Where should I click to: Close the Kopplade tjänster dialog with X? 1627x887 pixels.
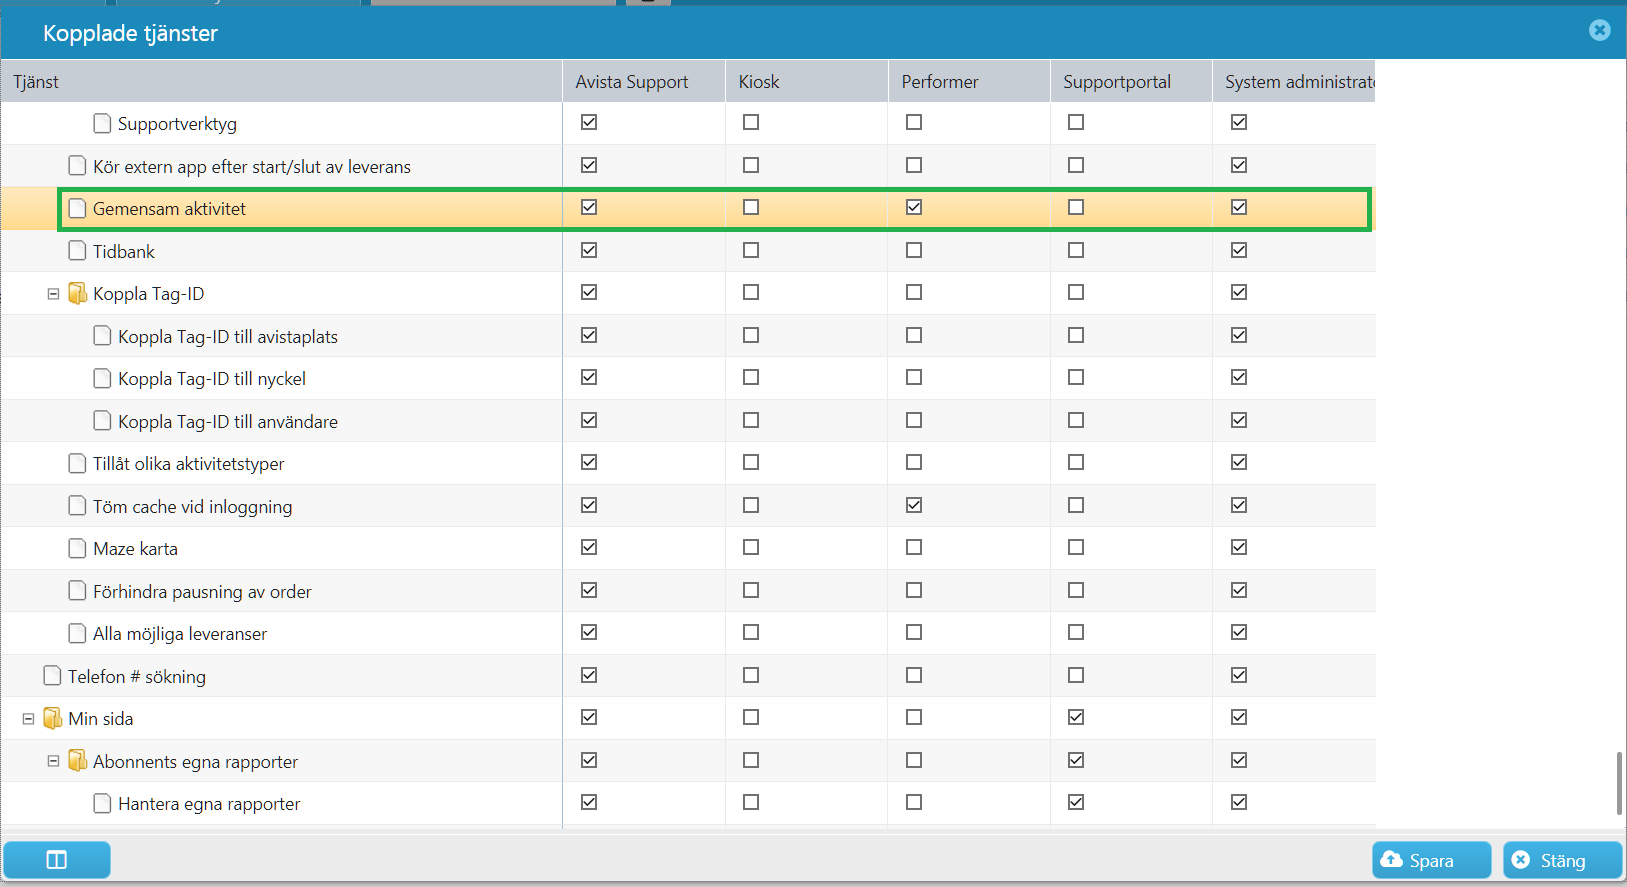[1599, 30]
